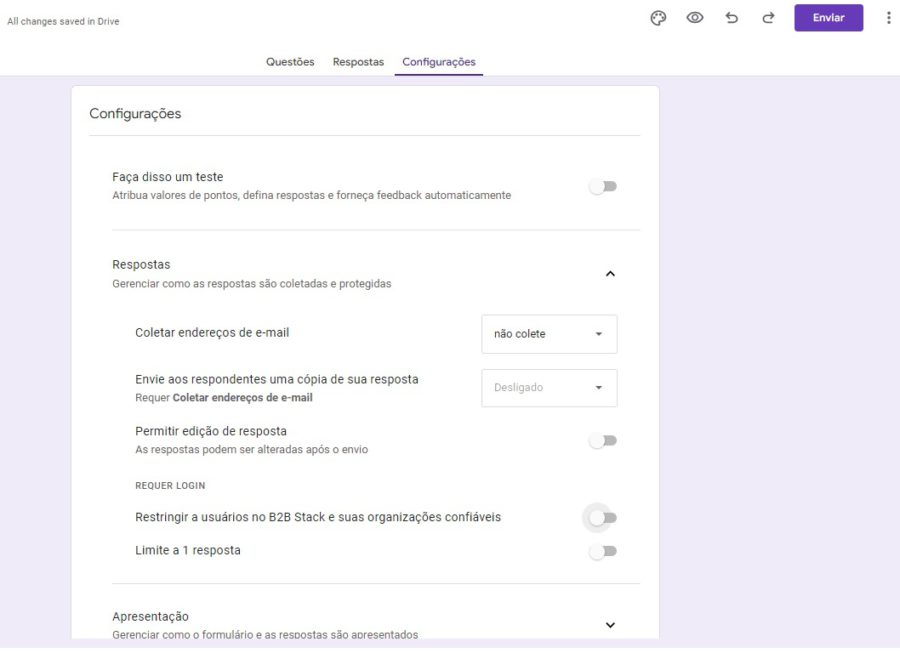Enable the 'Faça disso um teste' toggle
The width and height of the screenshot is (900, 653).
click(603, 186)
